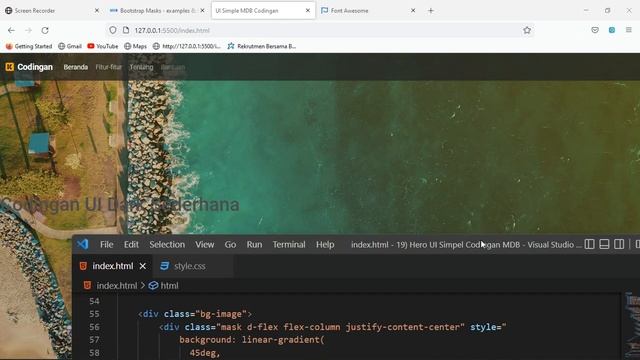The image size is (640, 360).
Task: Close the Bootstrap Masks tab
Action: [202, 11]
